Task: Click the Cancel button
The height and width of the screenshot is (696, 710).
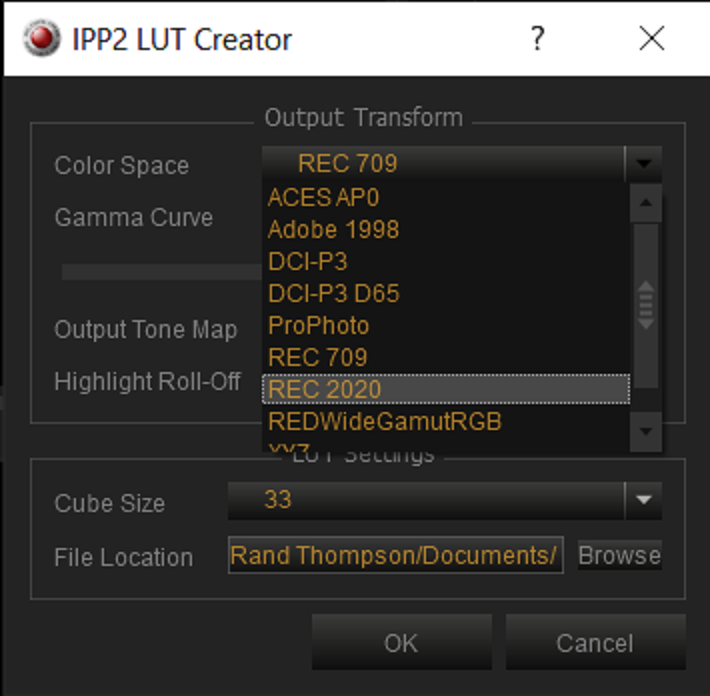Action: point(595,642)
